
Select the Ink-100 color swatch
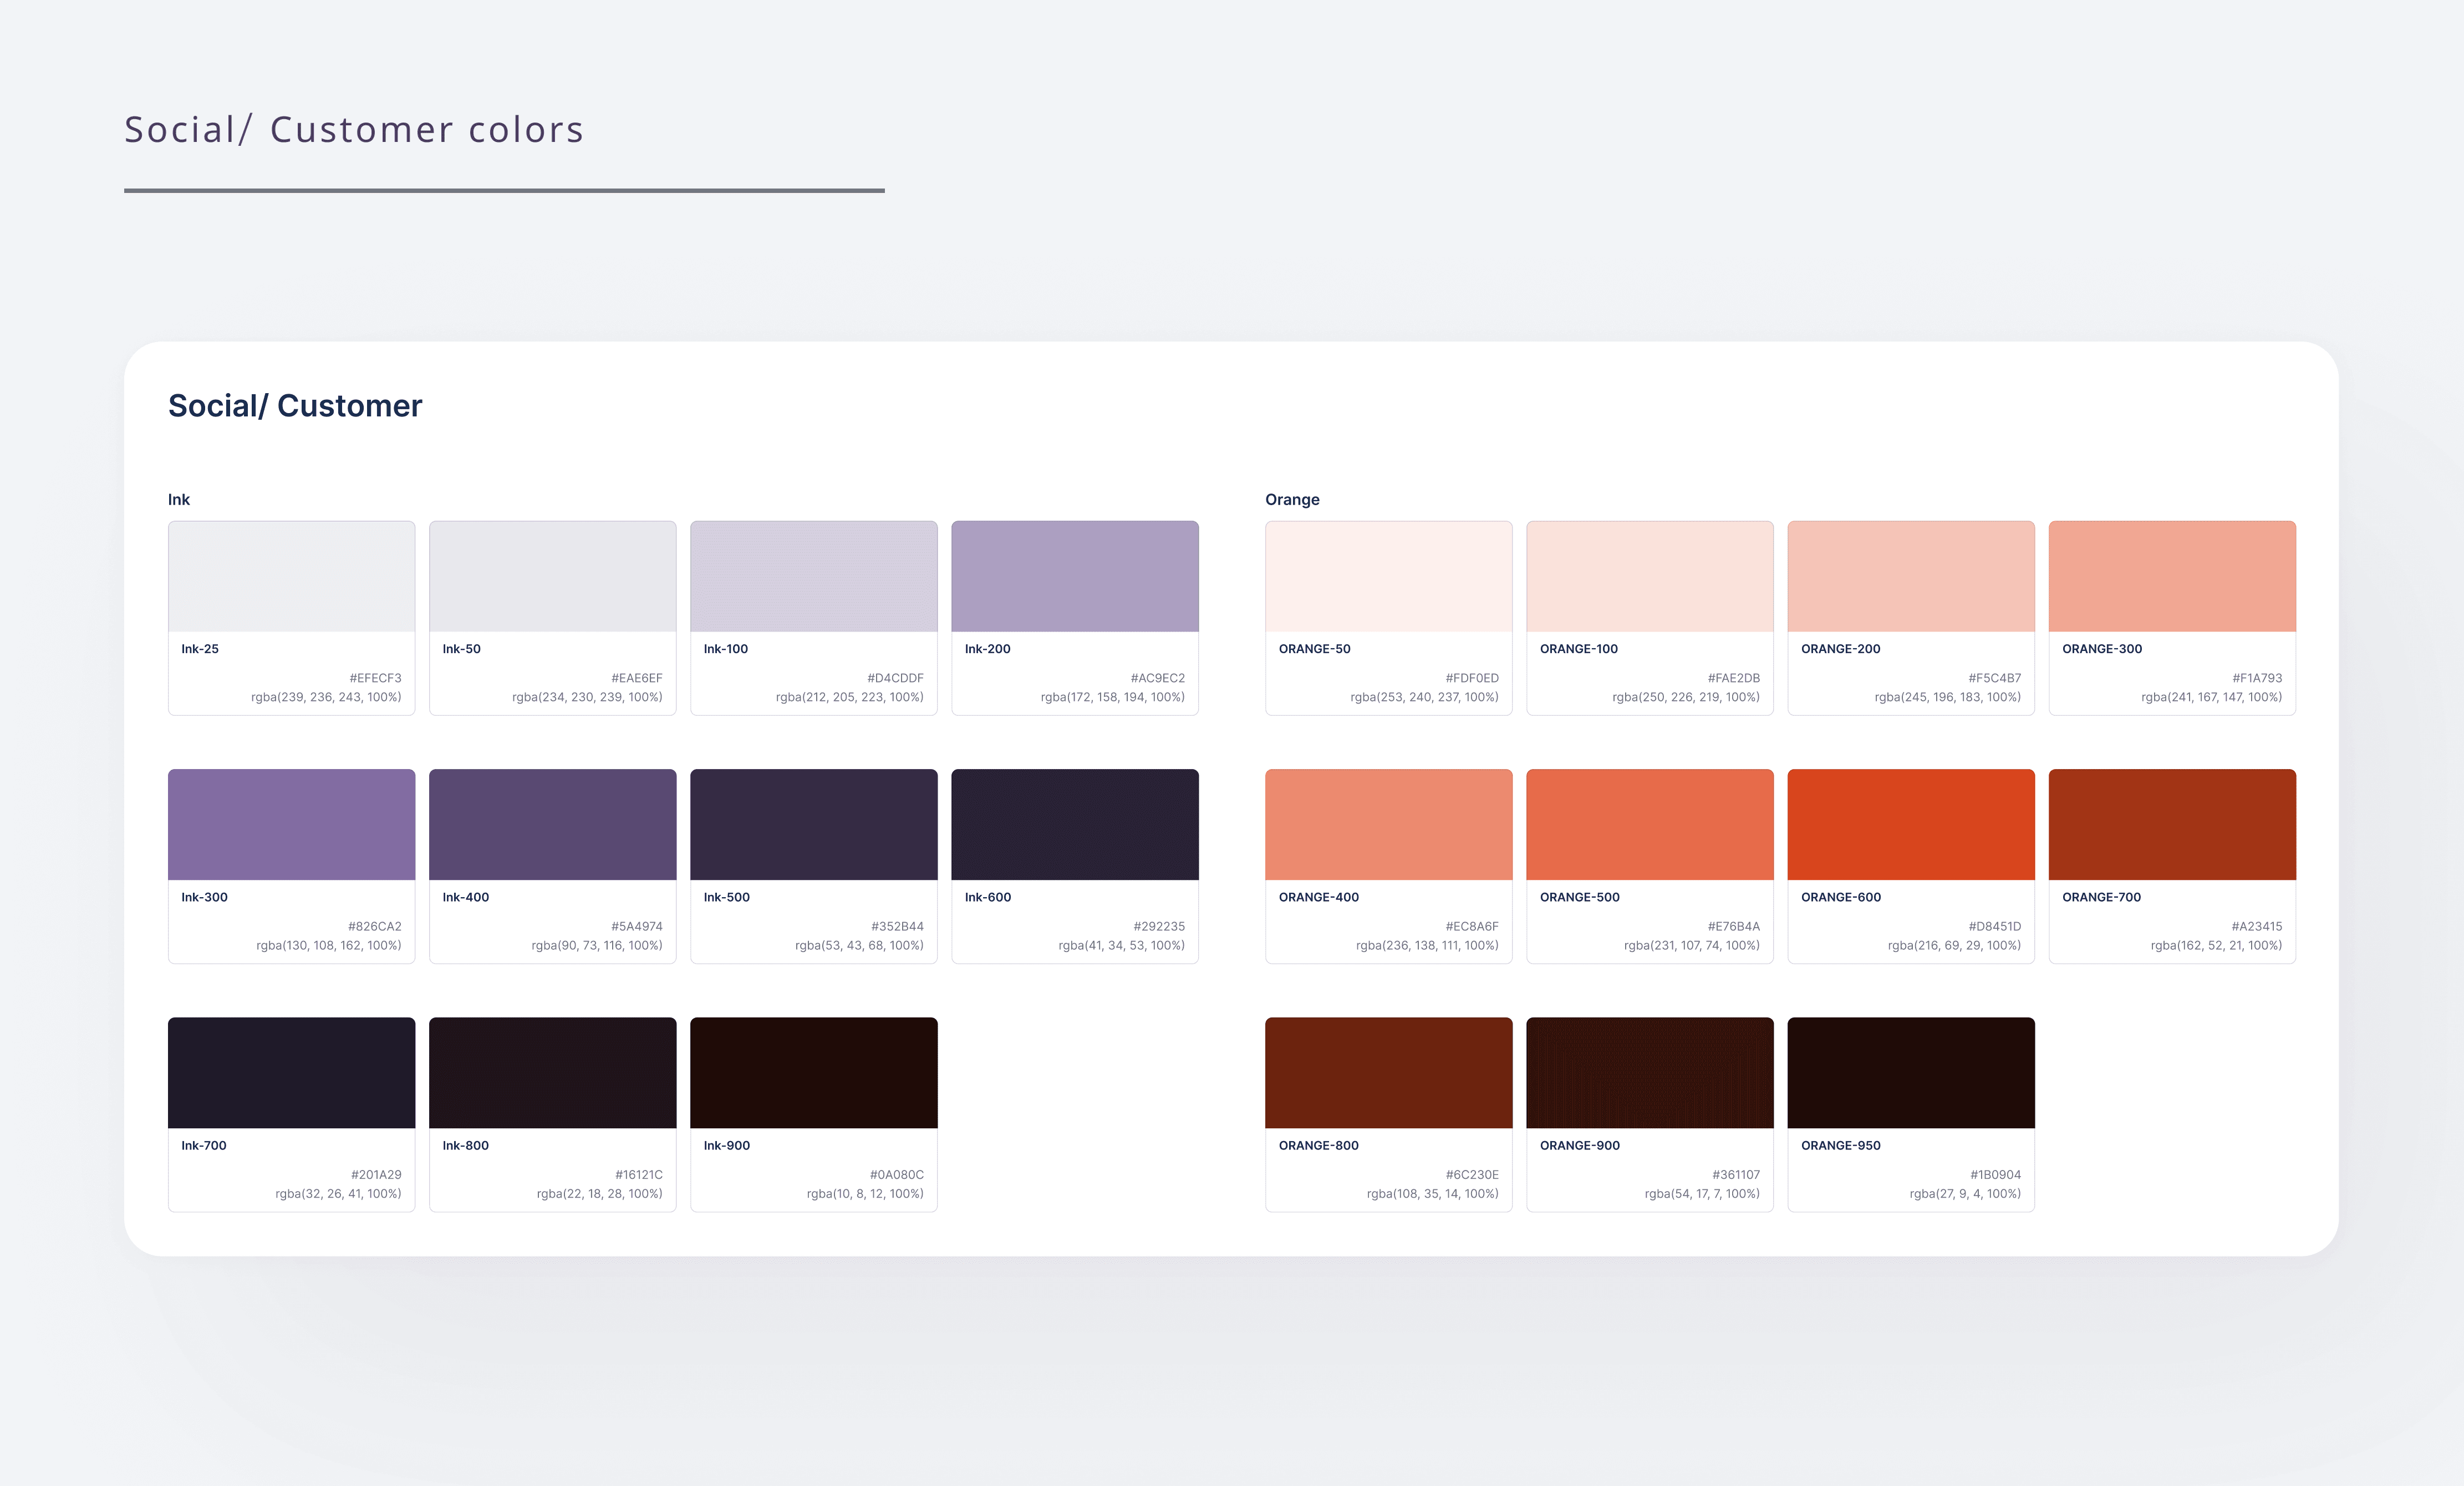813,575
